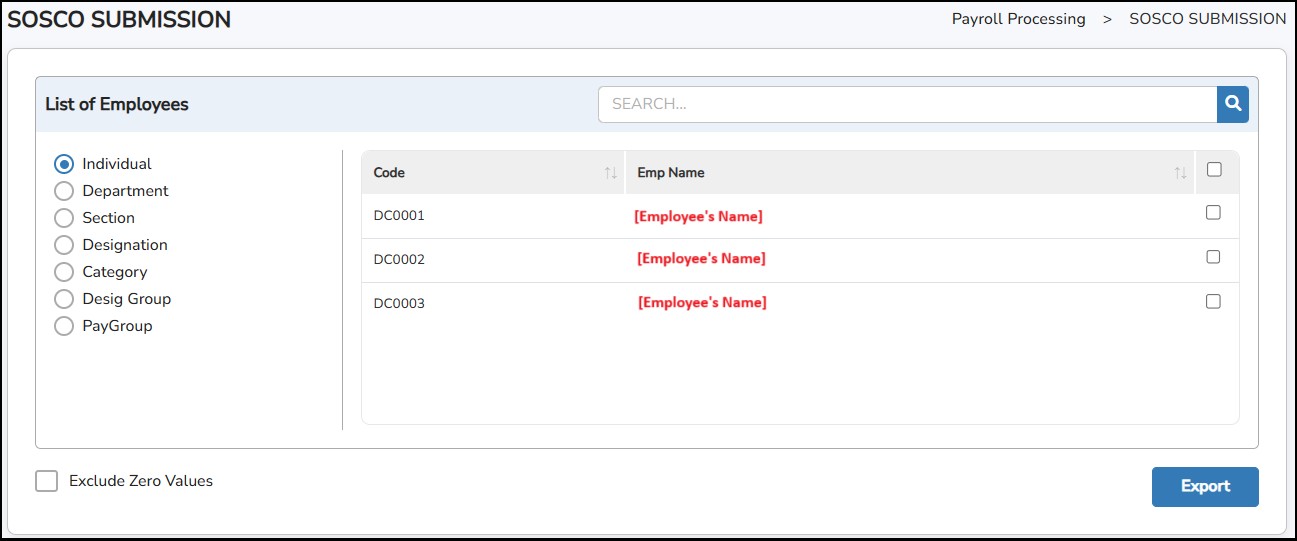Select the Individual radio option
Image resolution: width=1297 pixels, height=541 pixels.
click(64, 164)
